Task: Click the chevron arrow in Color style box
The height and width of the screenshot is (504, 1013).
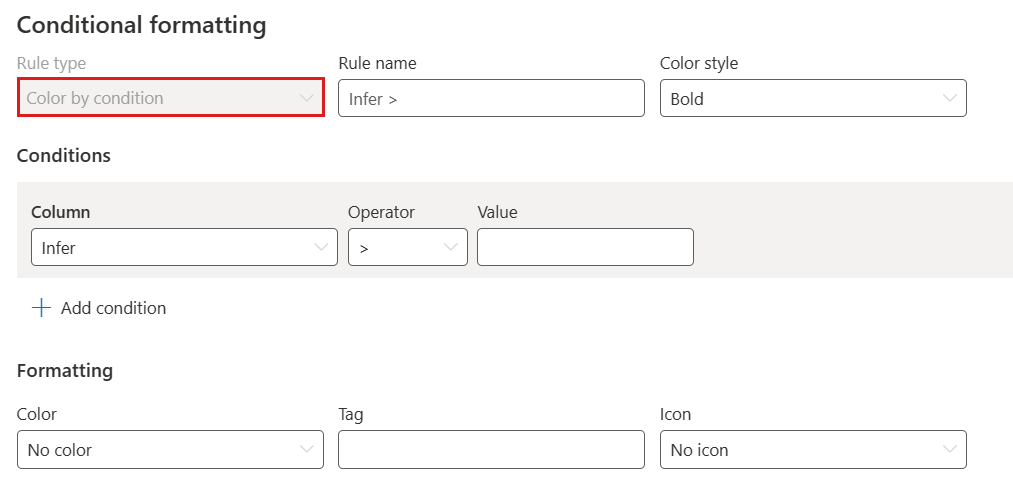Action: pyautogui.click(x=949, y=99)
